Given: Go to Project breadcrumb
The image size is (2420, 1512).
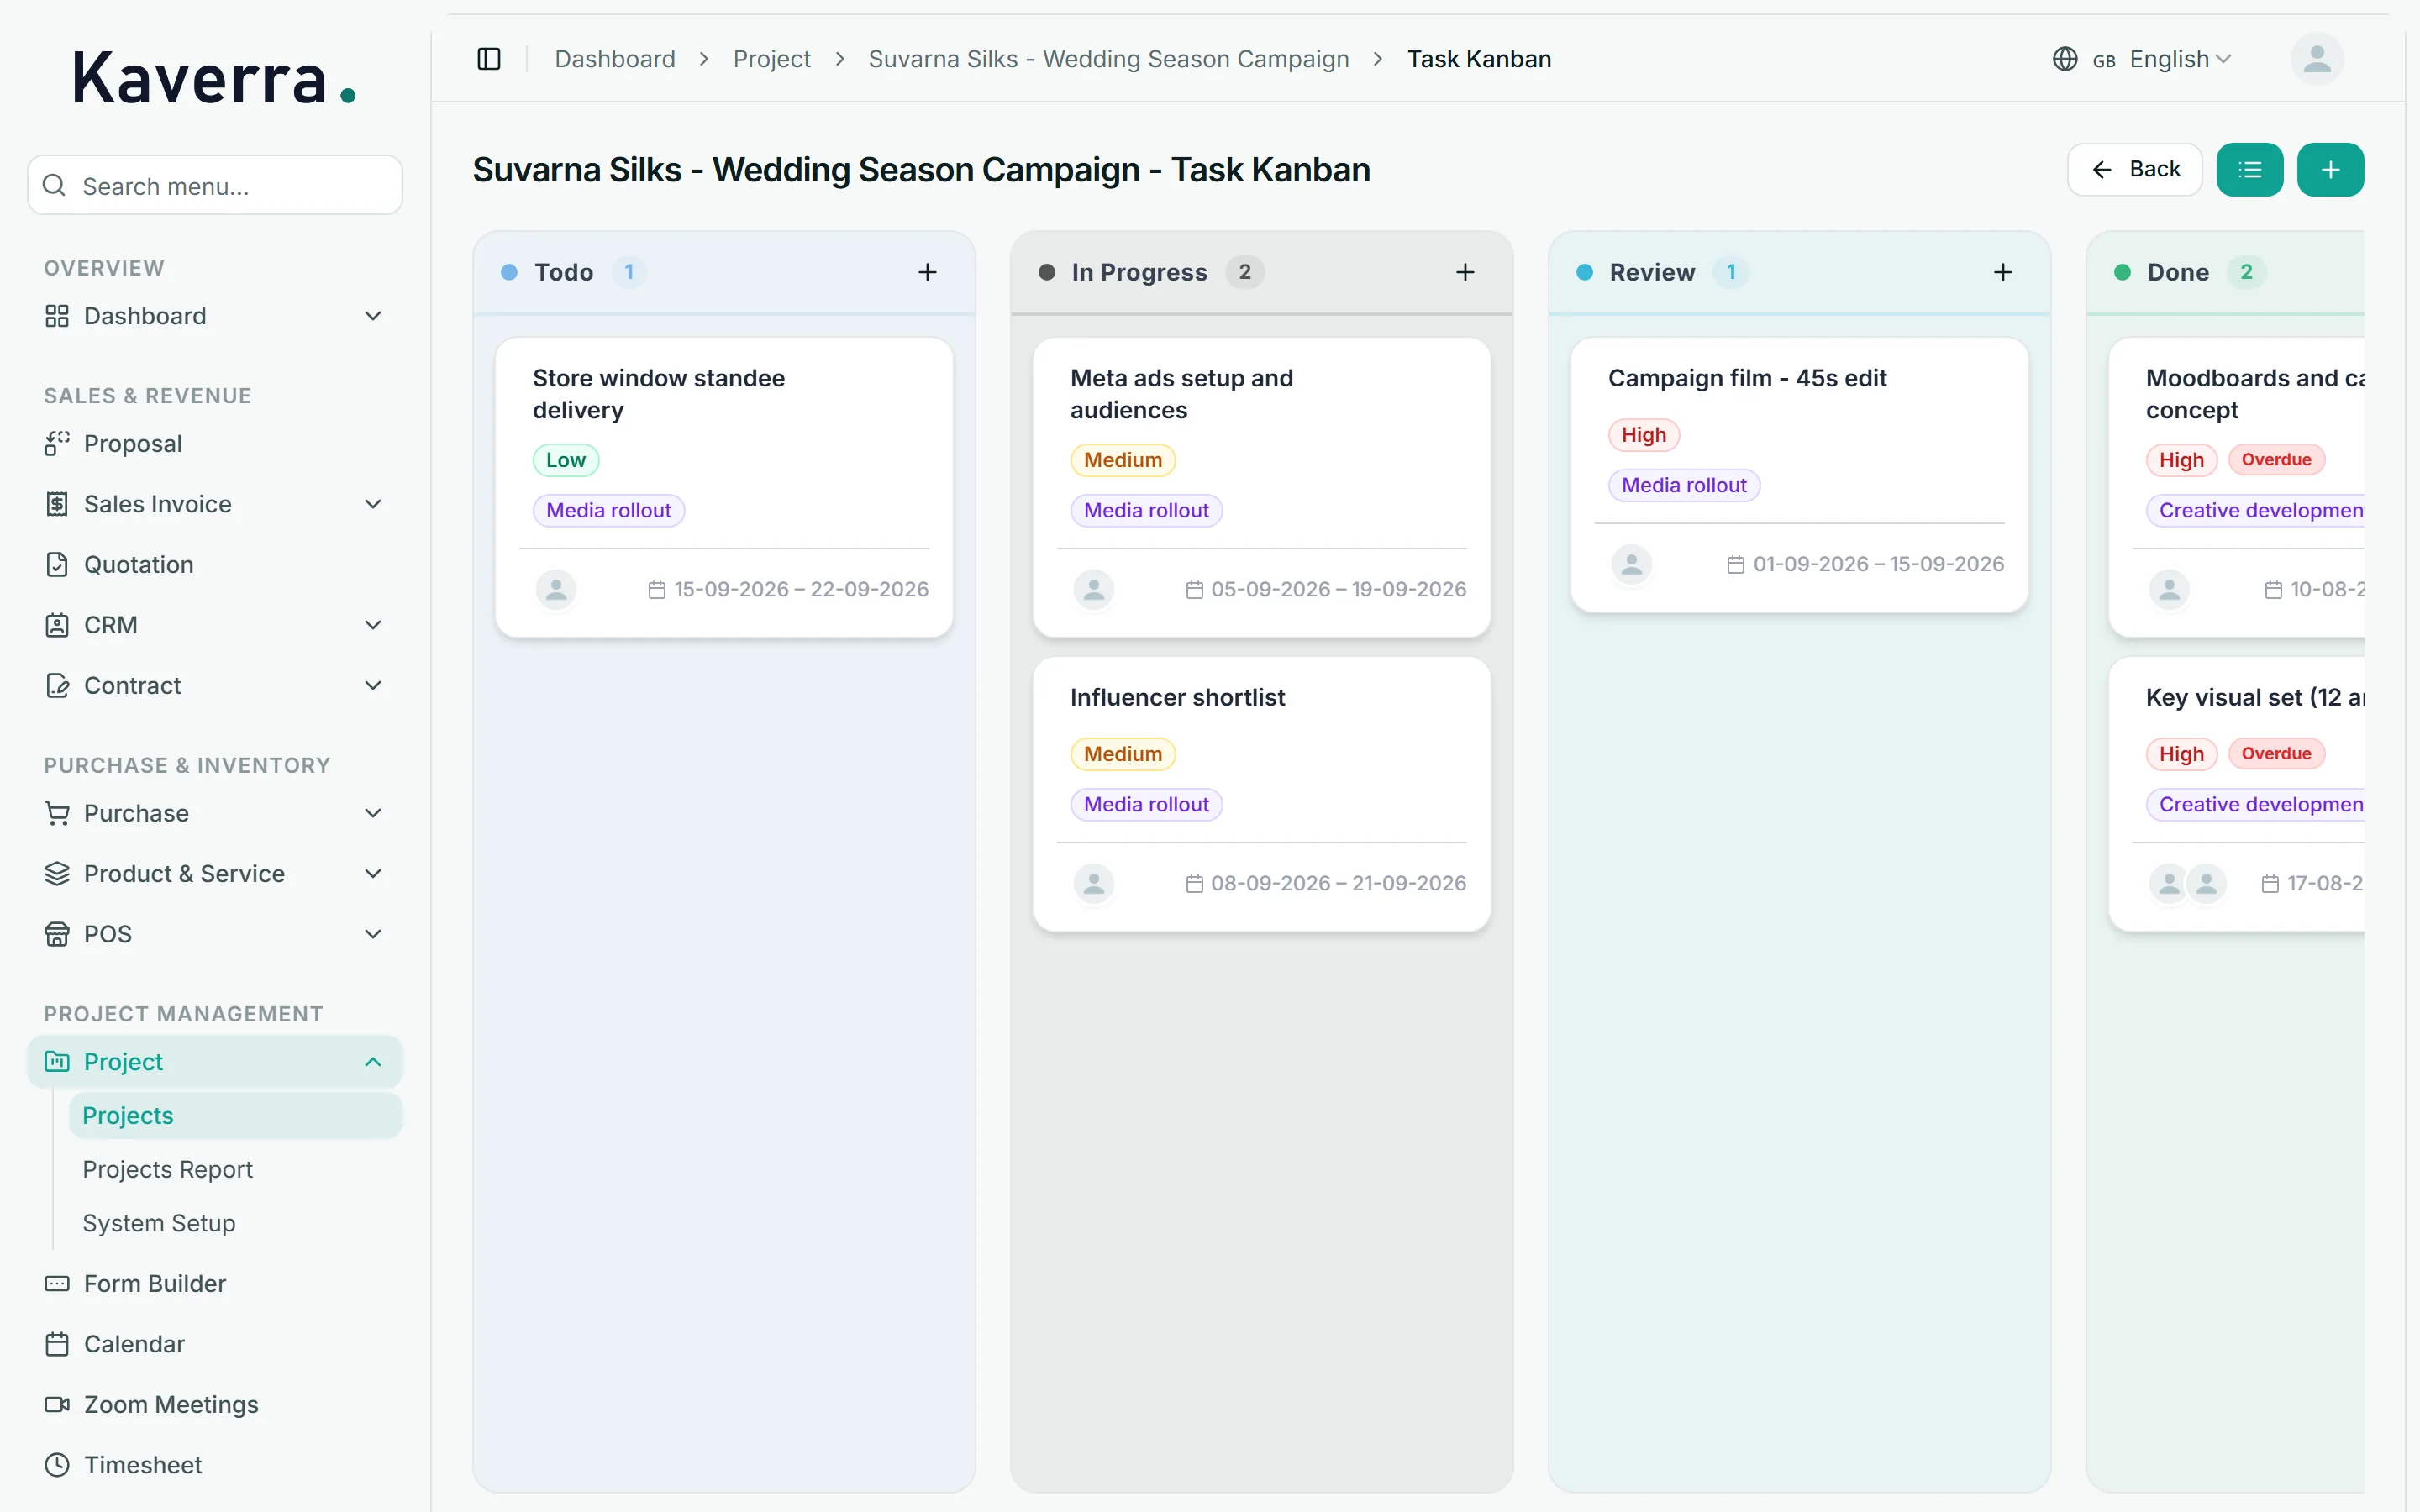Looking at the screenshot, I should pyautogui.click(x=771, y=59).
